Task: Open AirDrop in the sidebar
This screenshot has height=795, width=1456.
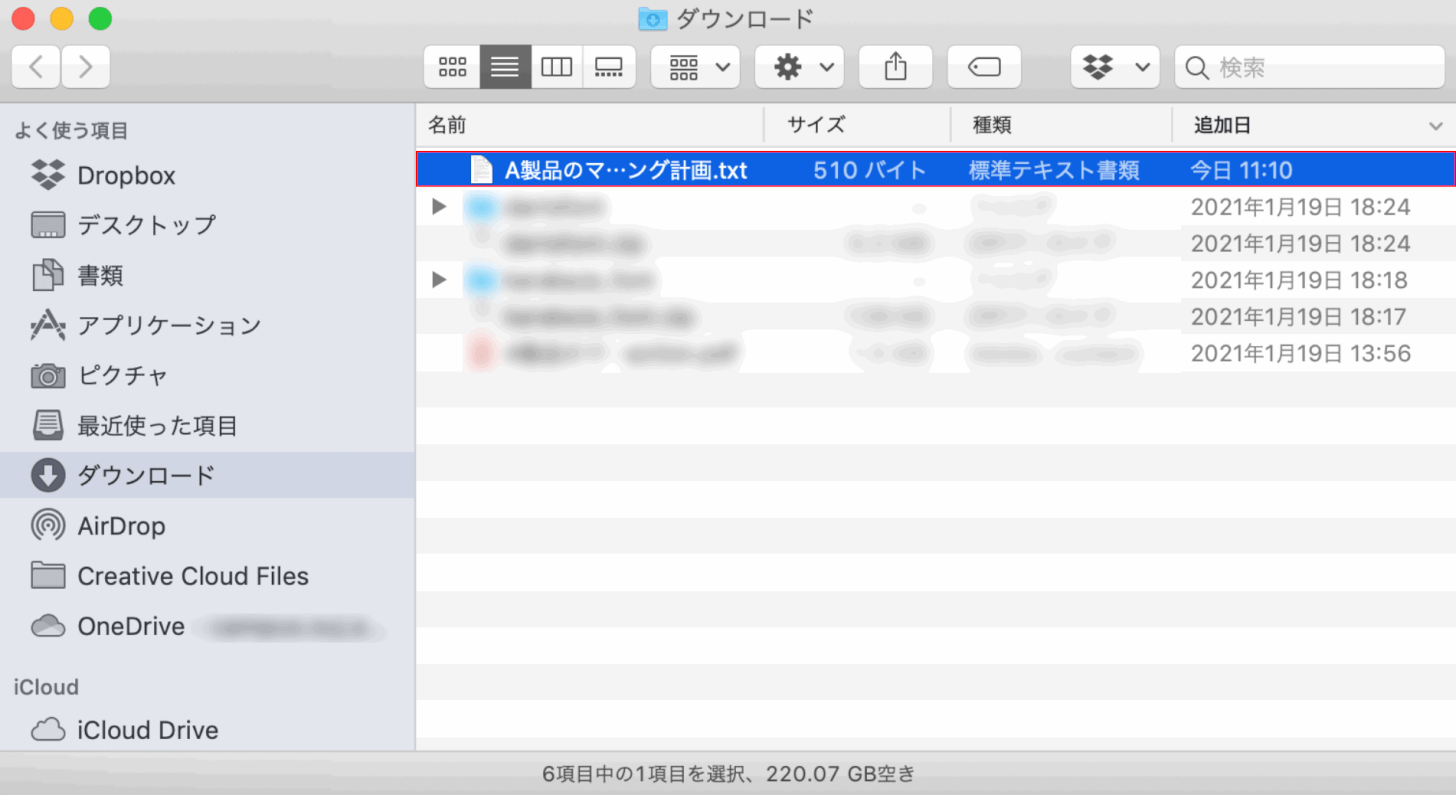Action: 121,526
